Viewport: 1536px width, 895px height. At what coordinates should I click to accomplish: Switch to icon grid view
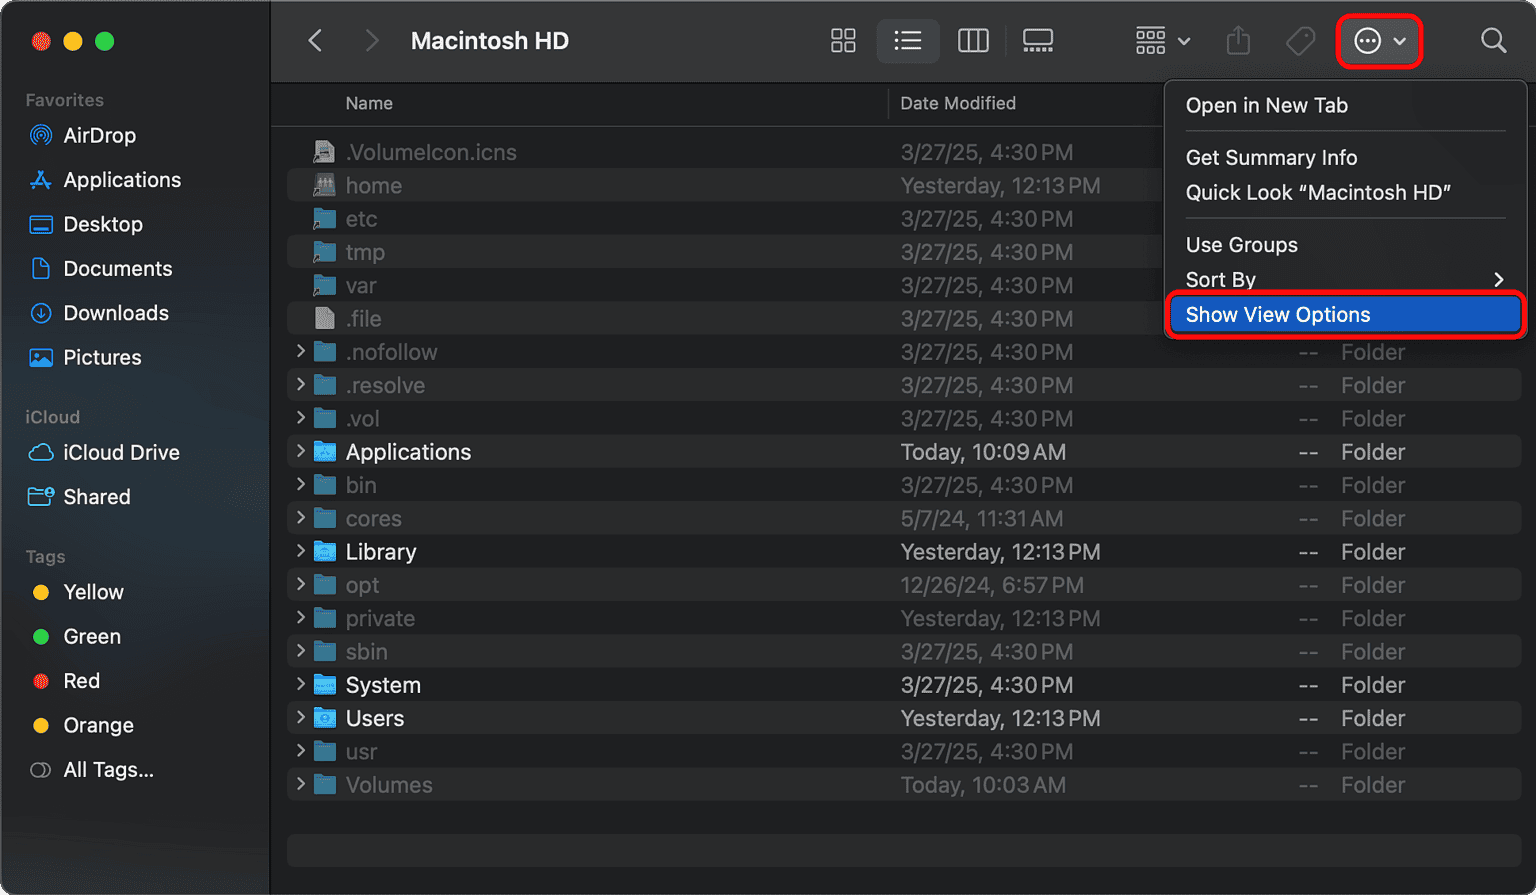click(843, 41)
